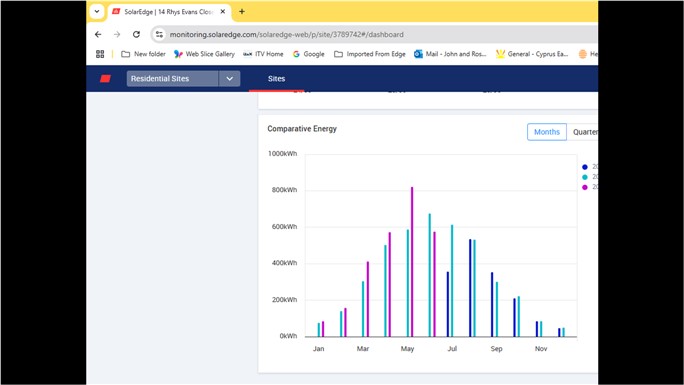Open the Web Slice Gallery bookmark

pos(204,54)
